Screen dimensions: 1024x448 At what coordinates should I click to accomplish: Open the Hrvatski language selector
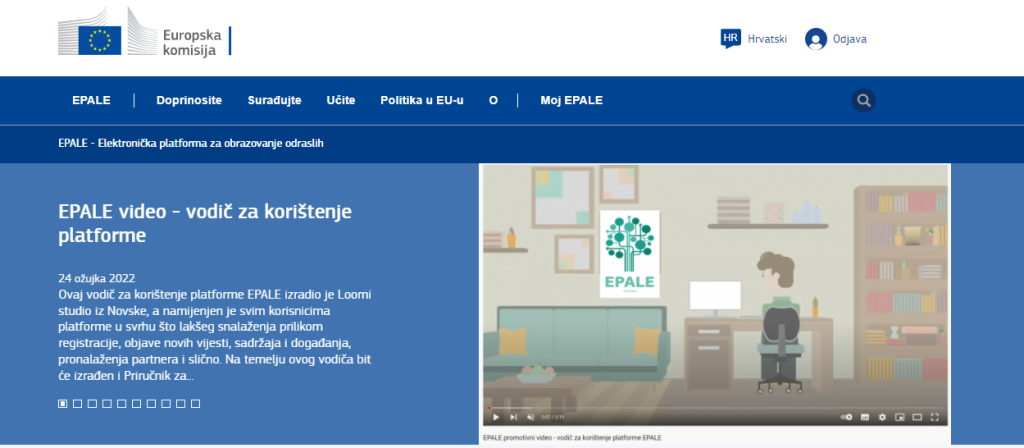coord(754,39)
